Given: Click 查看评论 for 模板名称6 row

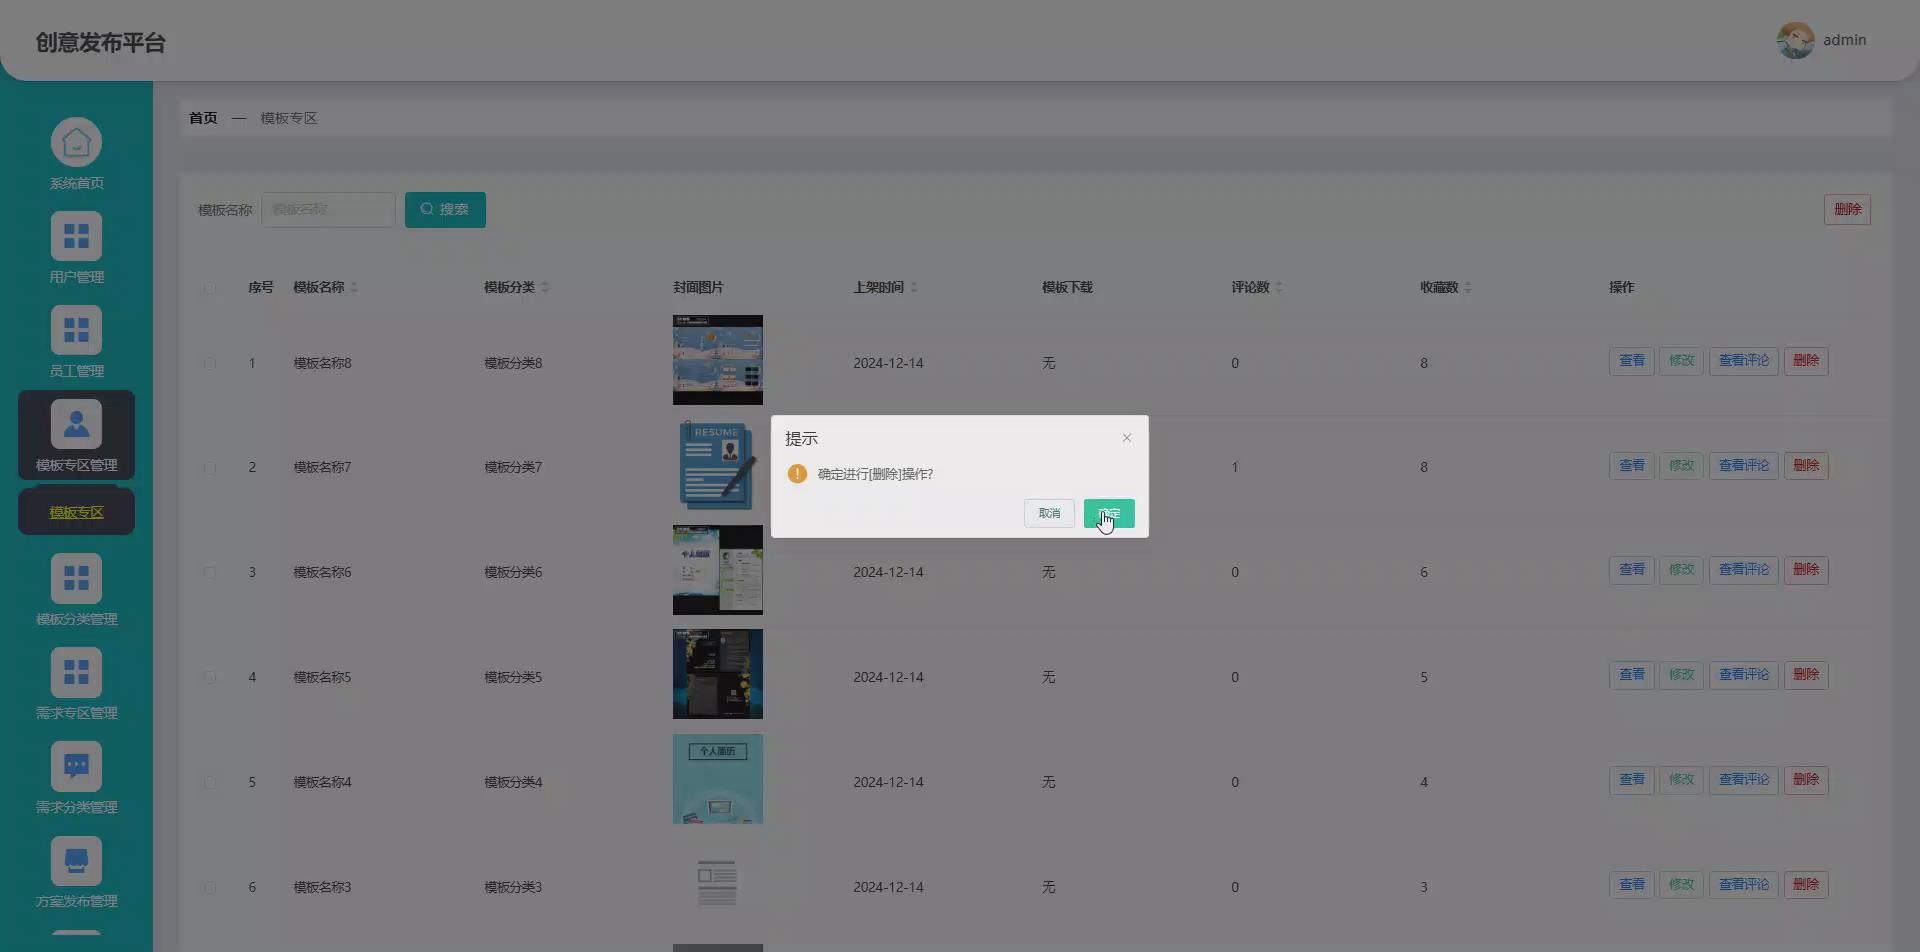Looking at the screenshot, I should pyautogui.click(x=1743, y=570).
